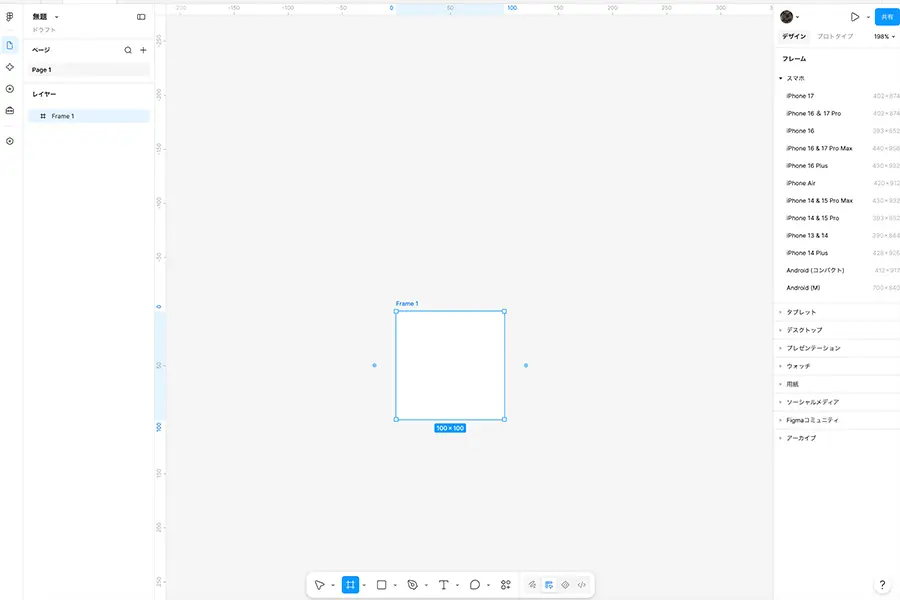Collapse the sidebar with the panel toggle icon
The height and width of the screenshot is (600, 900).
click(141, 17)
